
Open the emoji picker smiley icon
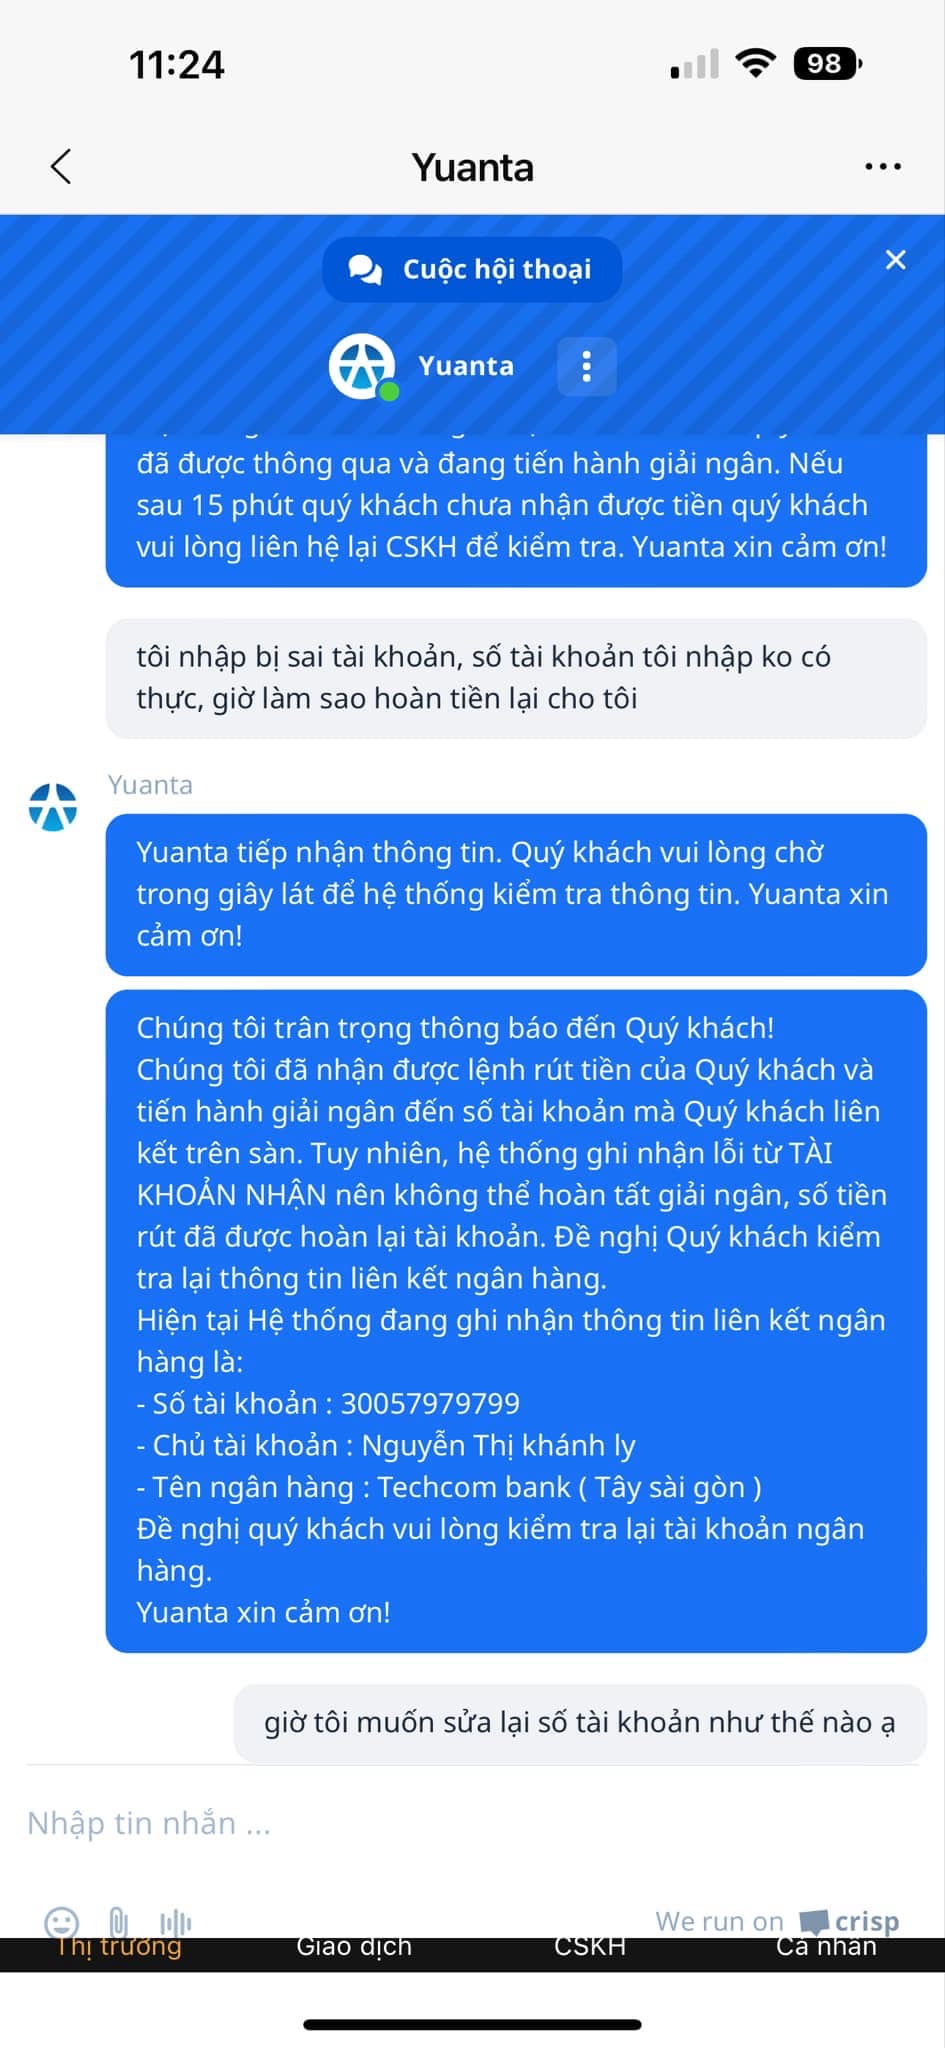tap(62, 1921)
